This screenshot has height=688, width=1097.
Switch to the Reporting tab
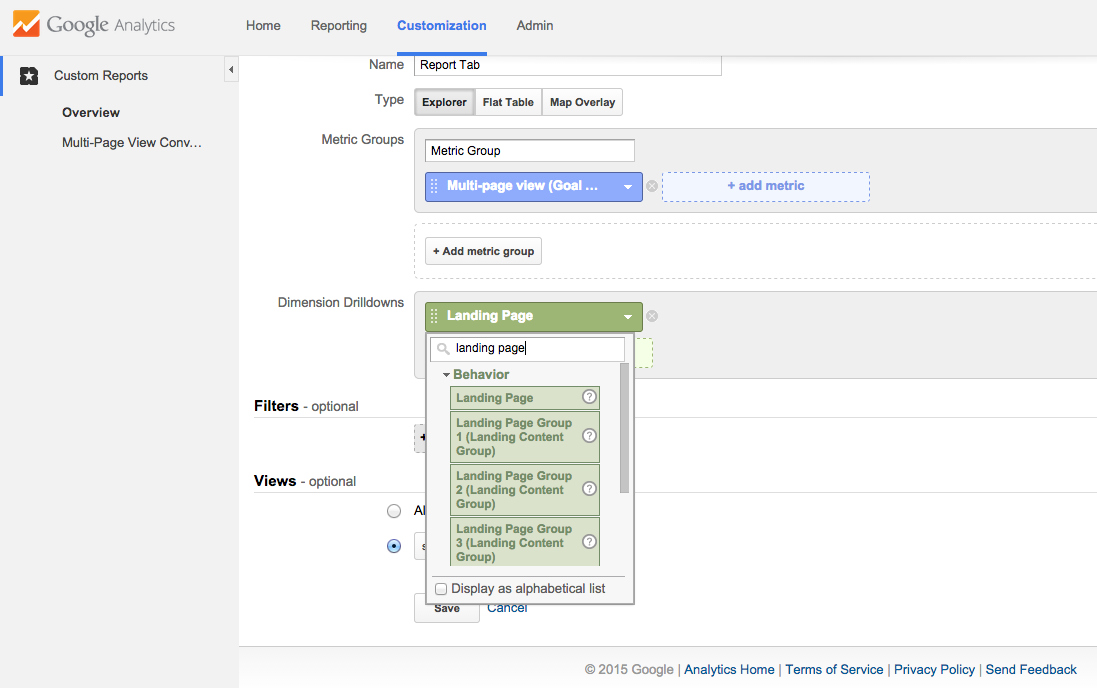338,26
